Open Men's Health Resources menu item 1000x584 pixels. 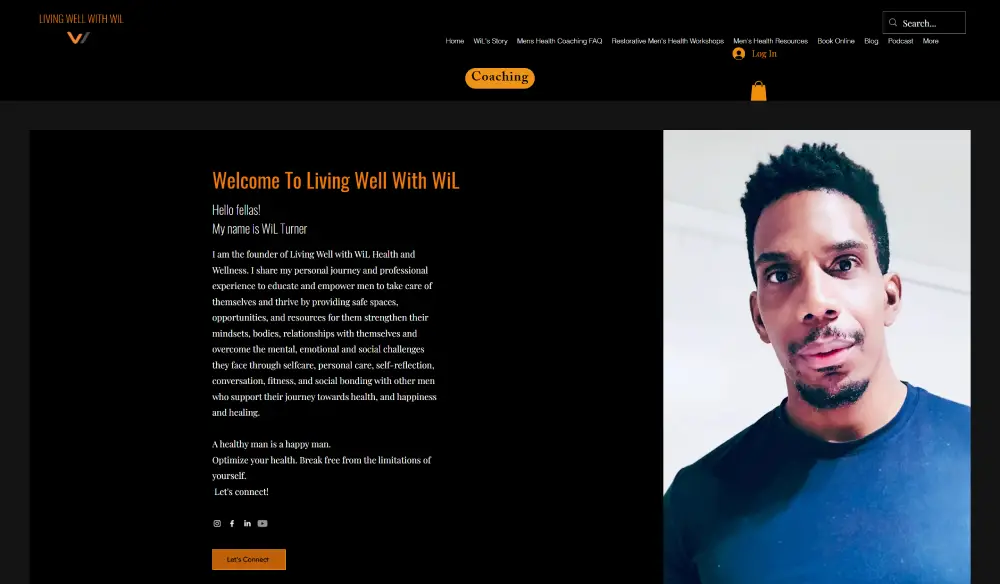tap(770, 41)
